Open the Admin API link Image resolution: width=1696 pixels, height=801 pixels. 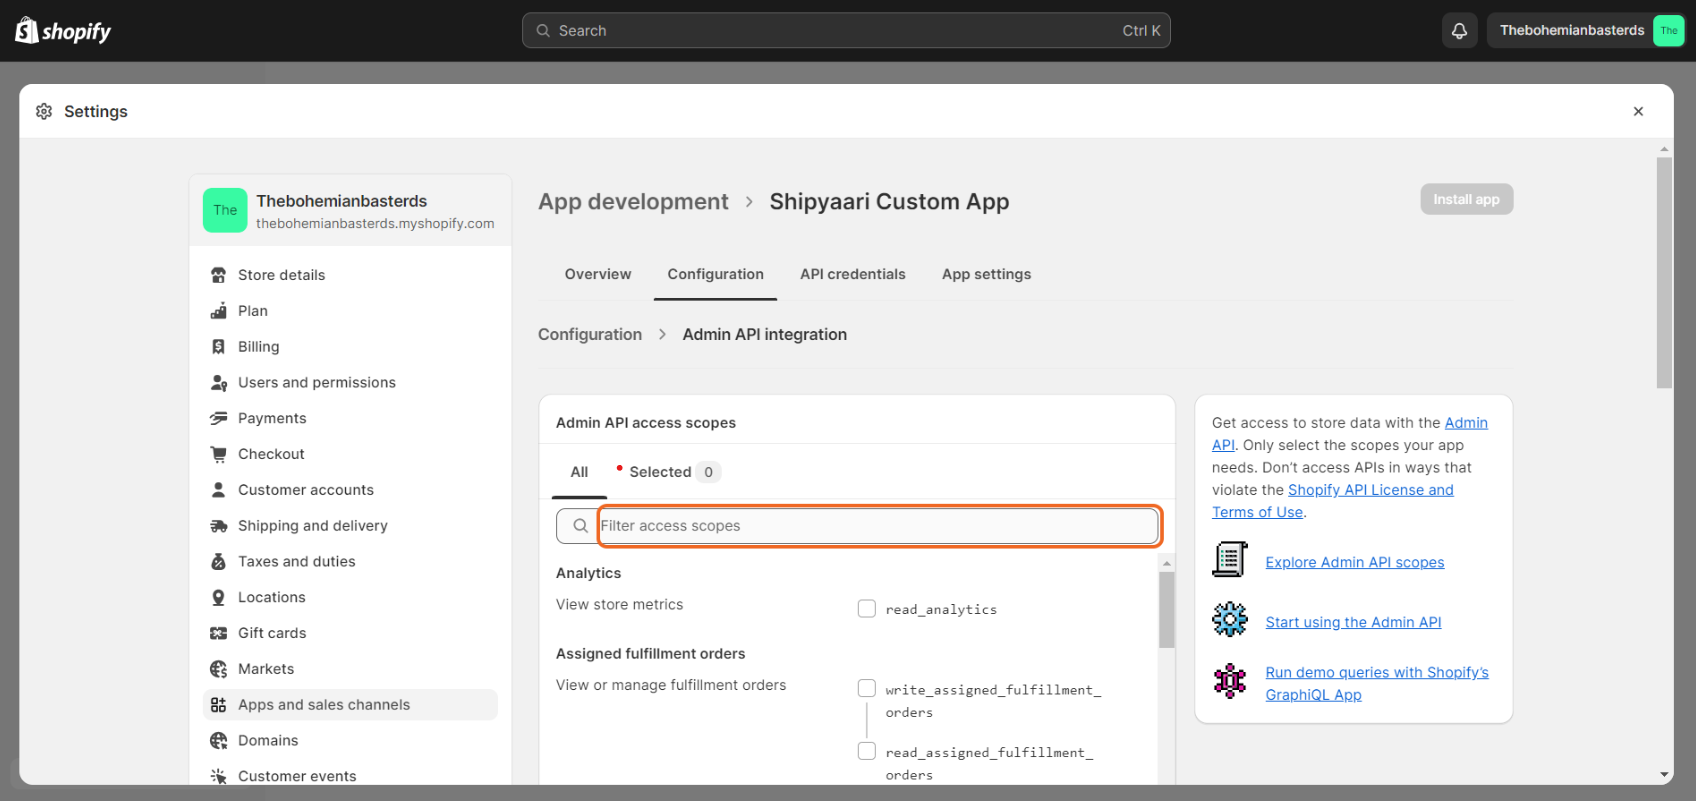pyautogui.click(x=1466, y=423)
